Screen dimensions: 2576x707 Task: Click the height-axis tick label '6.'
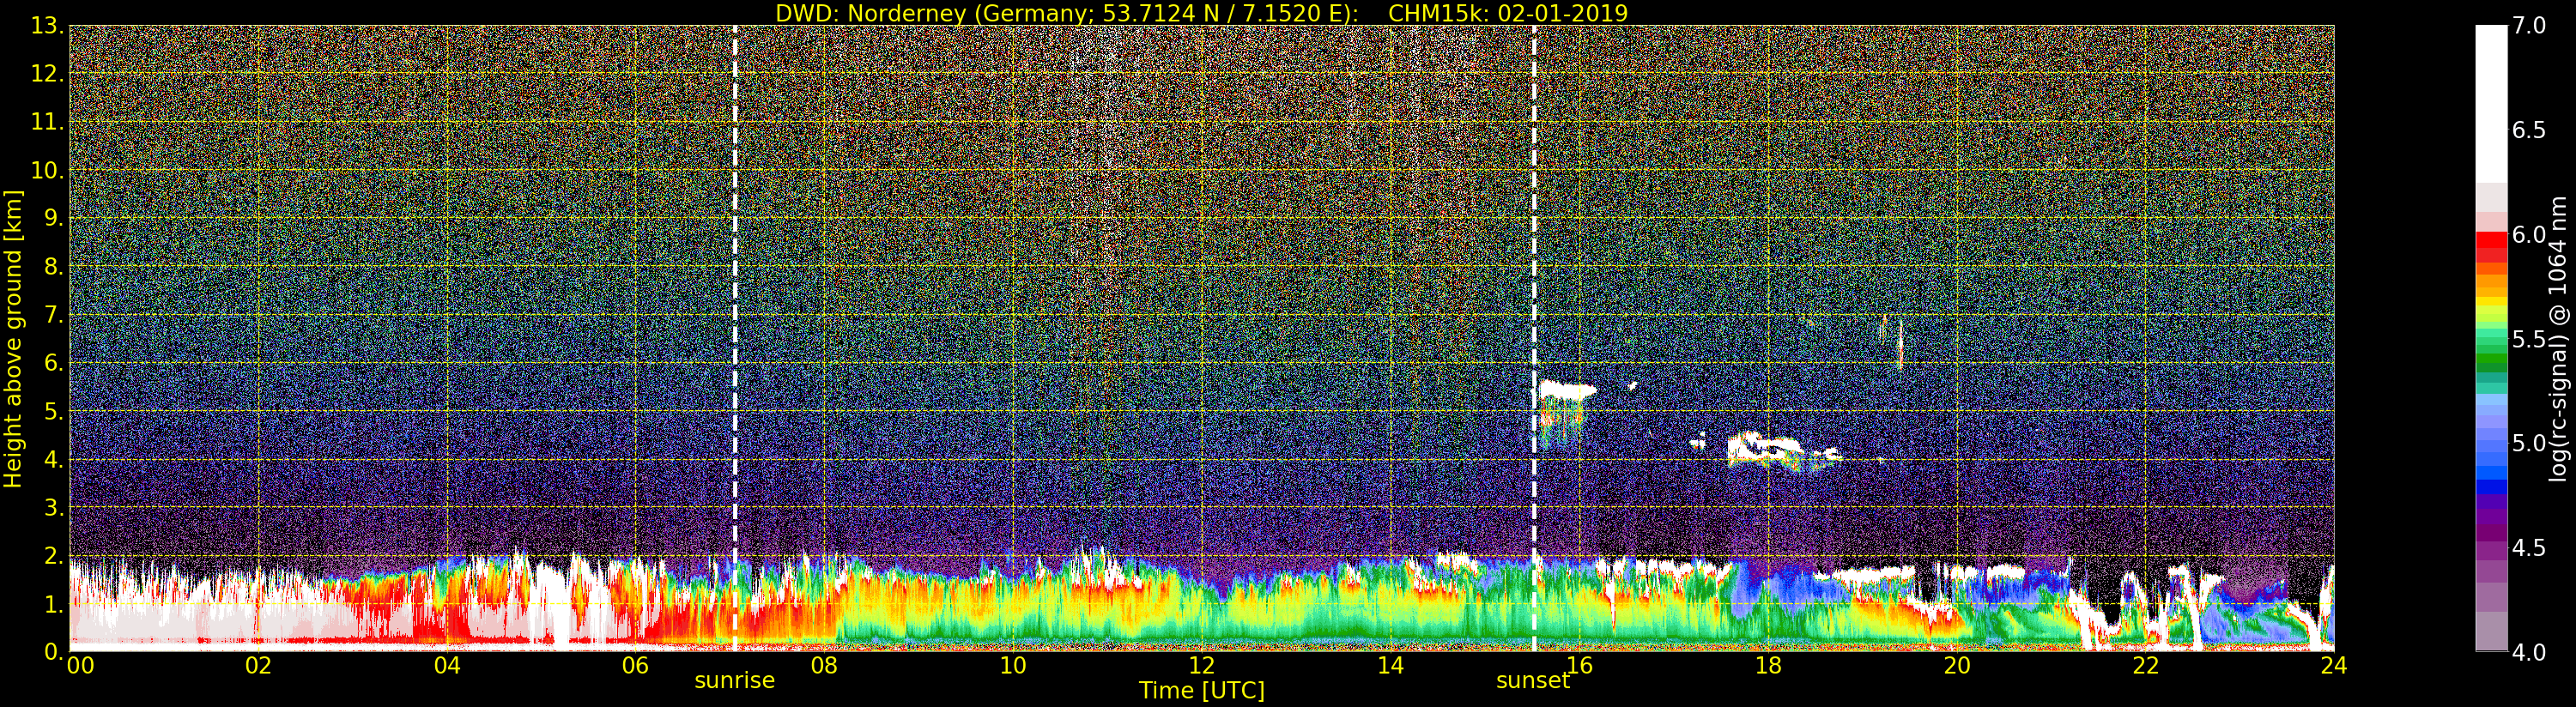point(54,363)
